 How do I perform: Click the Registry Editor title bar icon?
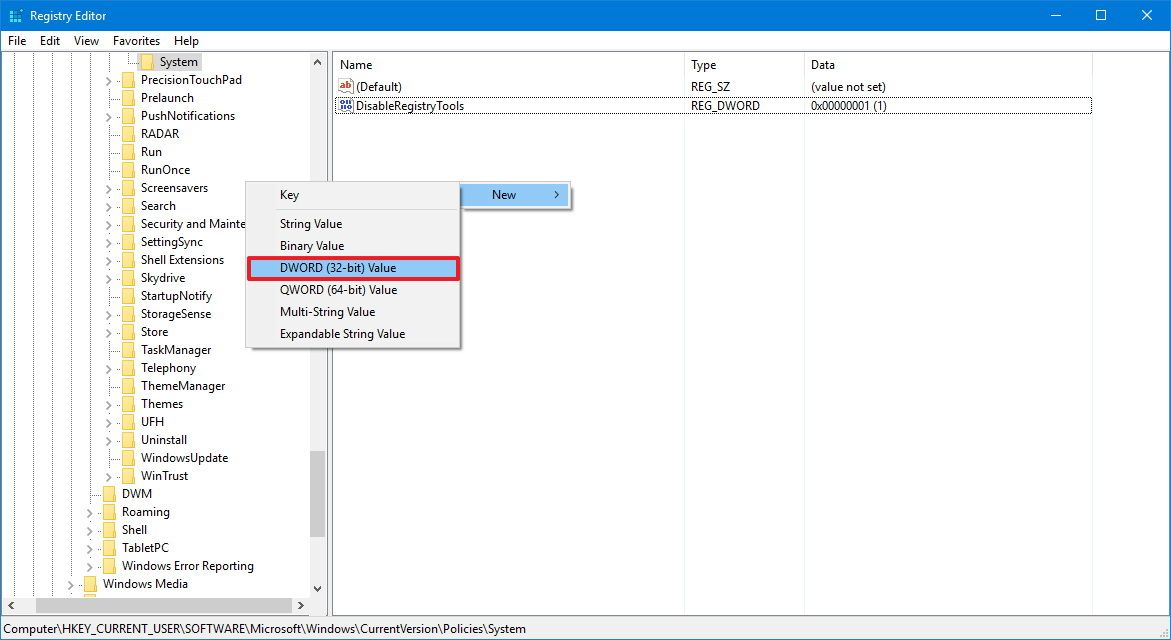click(x=15, y=15)
